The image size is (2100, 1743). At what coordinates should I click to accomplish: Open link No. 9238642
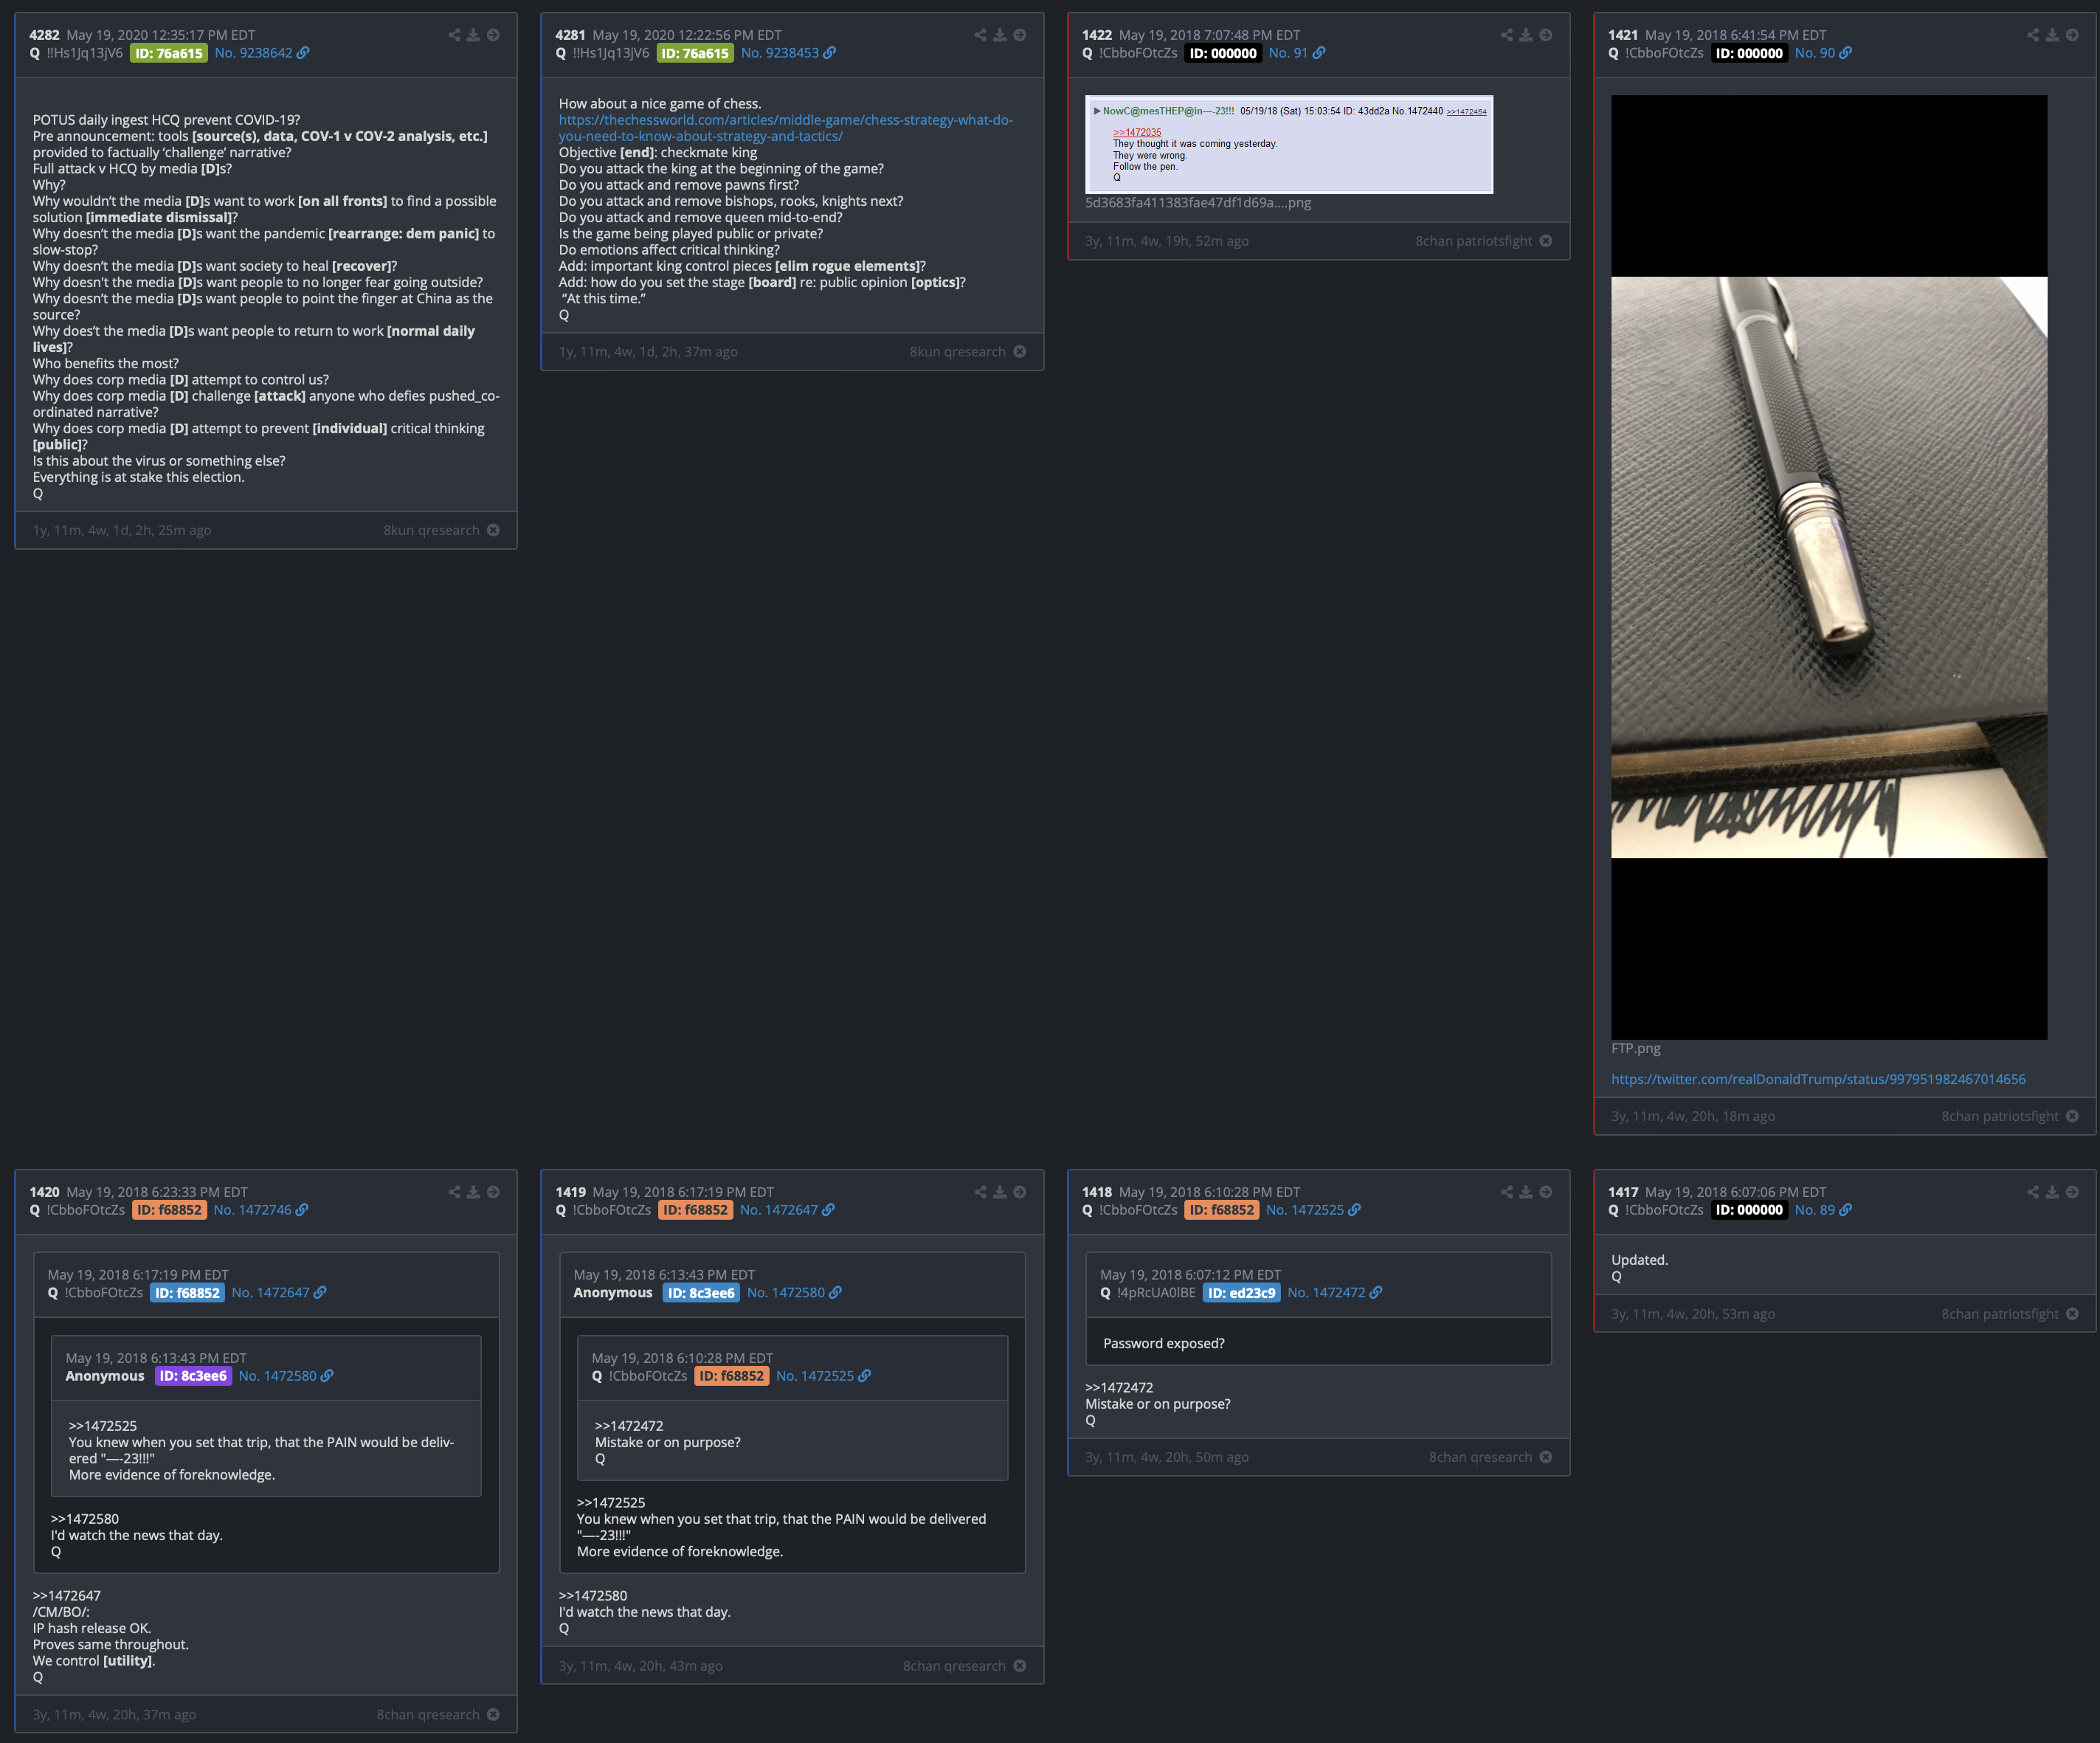pyautogui.click(x=262, y=53)
